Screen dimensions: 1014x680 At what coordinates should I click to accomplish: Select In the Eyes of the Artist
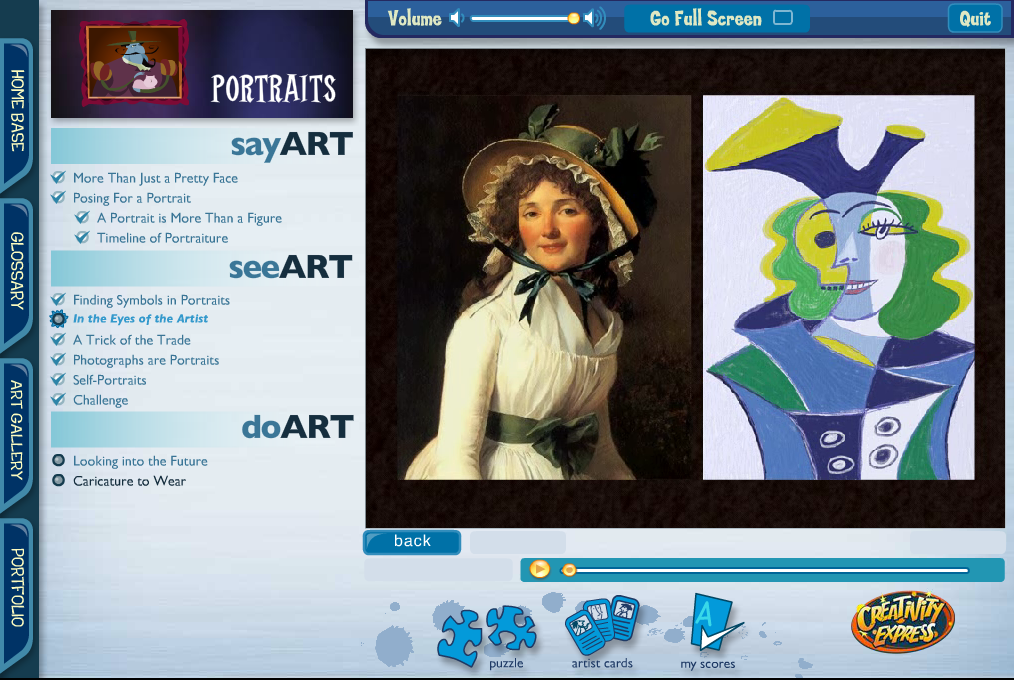tap(140, 319)
